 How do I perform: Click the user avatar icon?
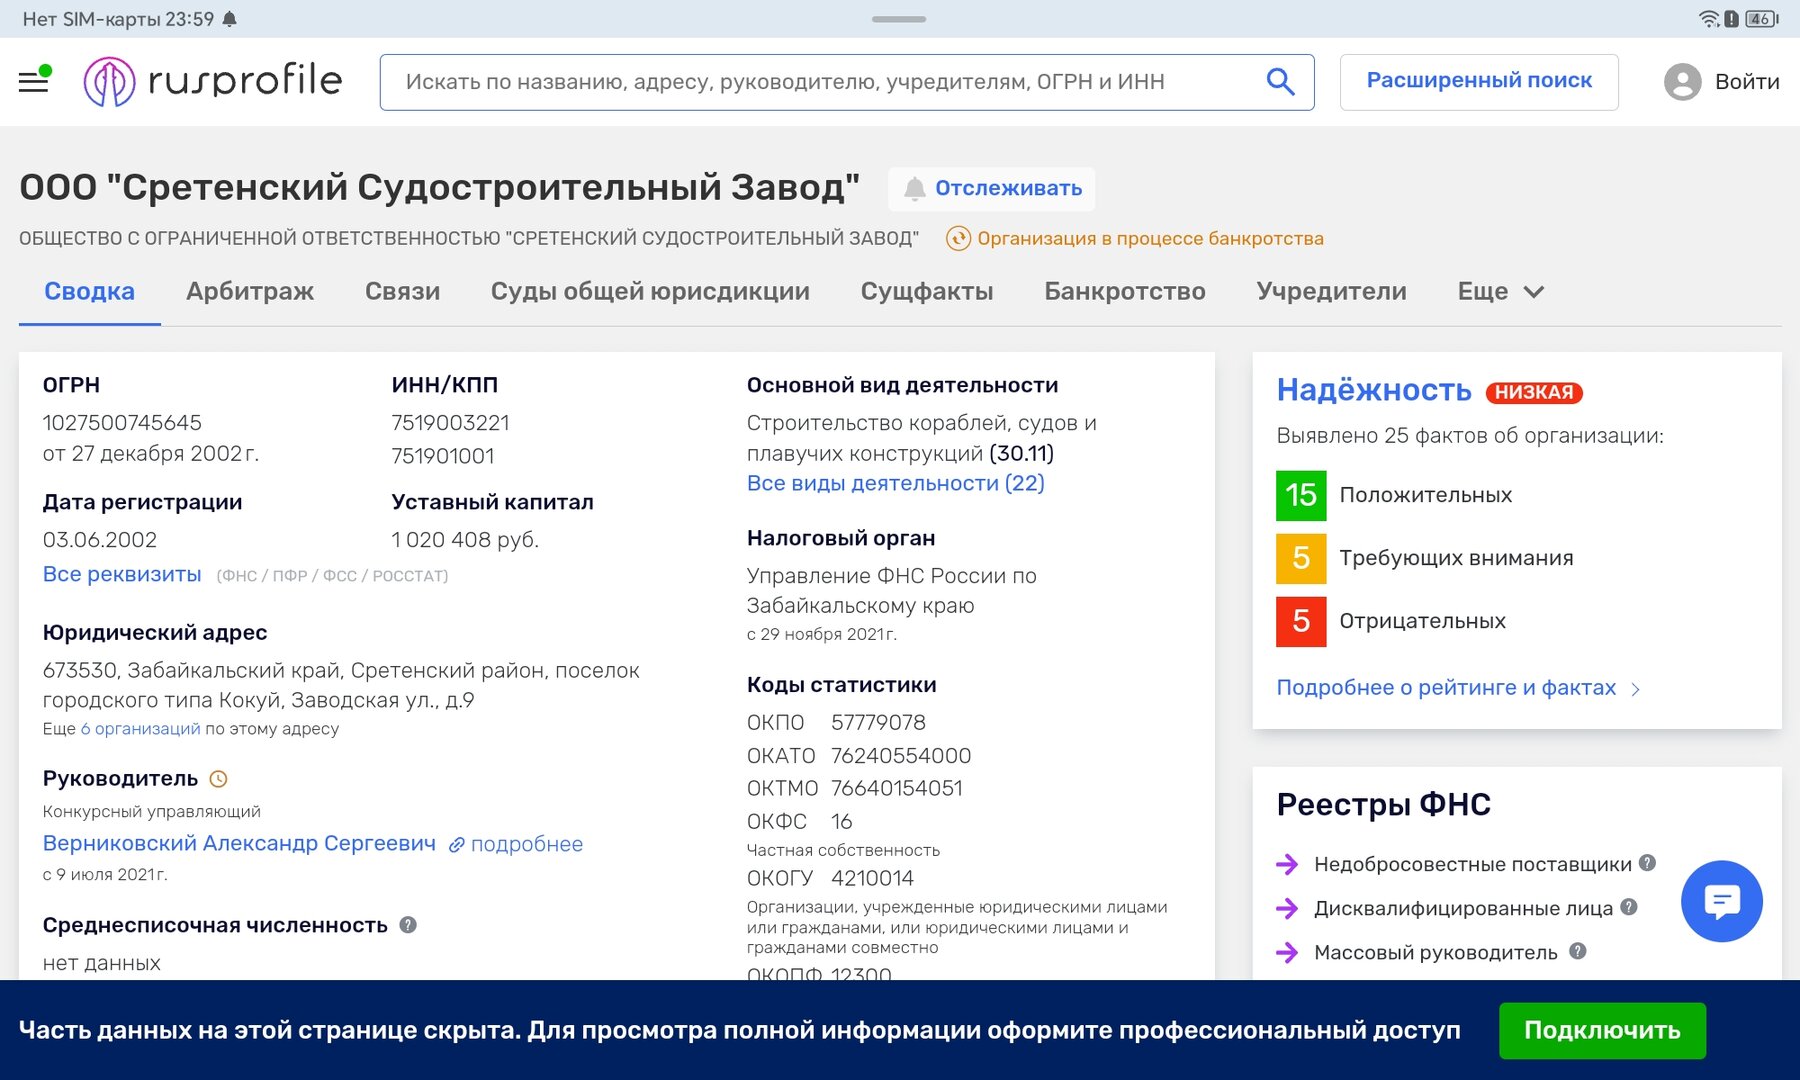[x=1683, y=82]
